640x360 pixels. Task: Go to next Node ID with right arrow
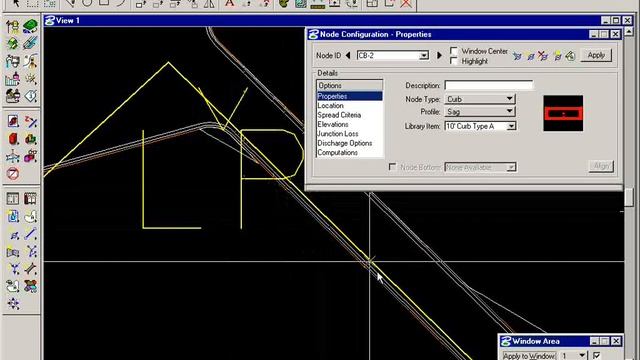(x=439, y=55)
